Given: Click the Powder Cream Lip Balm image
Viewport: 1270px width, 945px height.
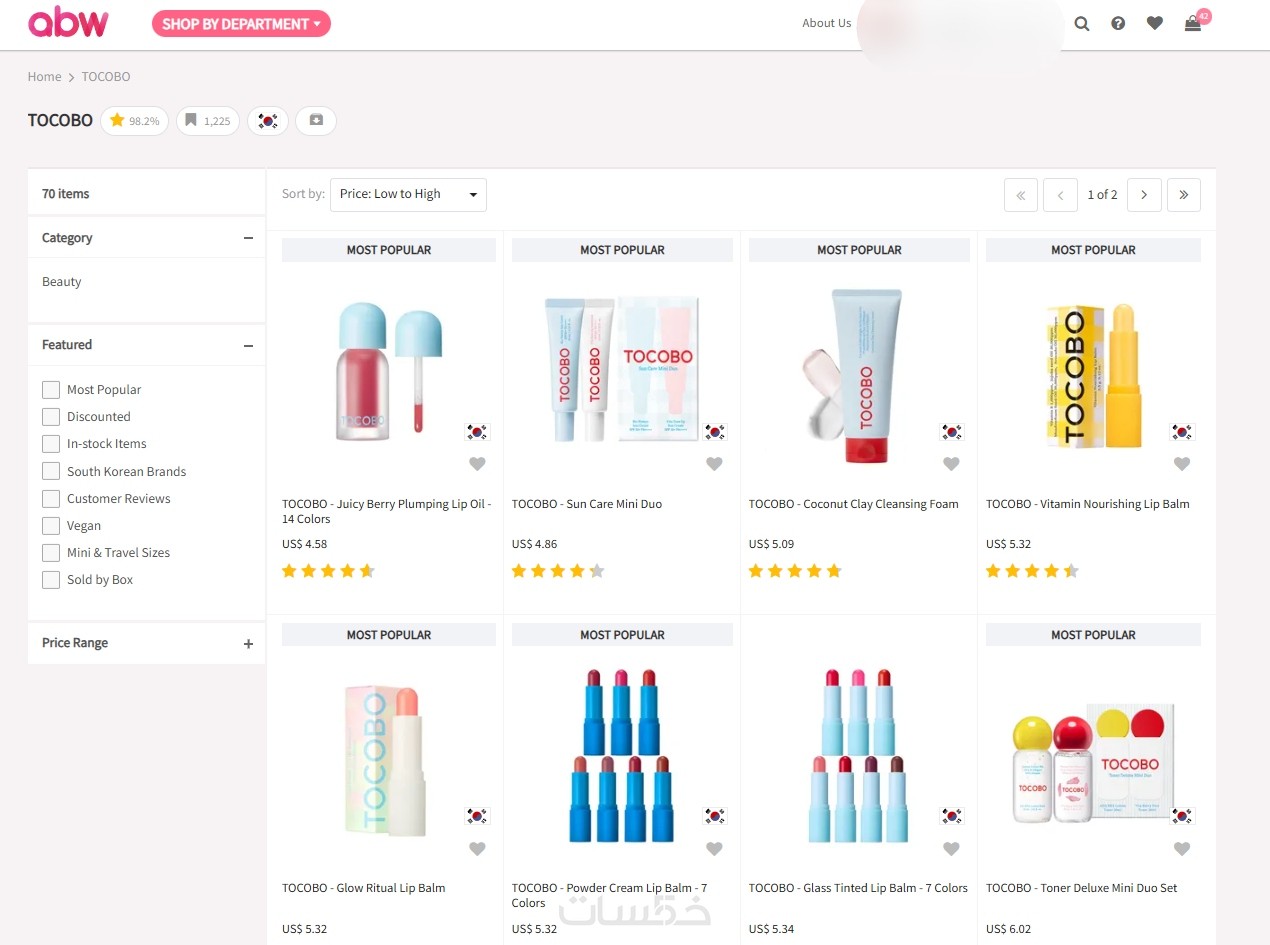Looking at the screenshot, I should click(620, 755).
